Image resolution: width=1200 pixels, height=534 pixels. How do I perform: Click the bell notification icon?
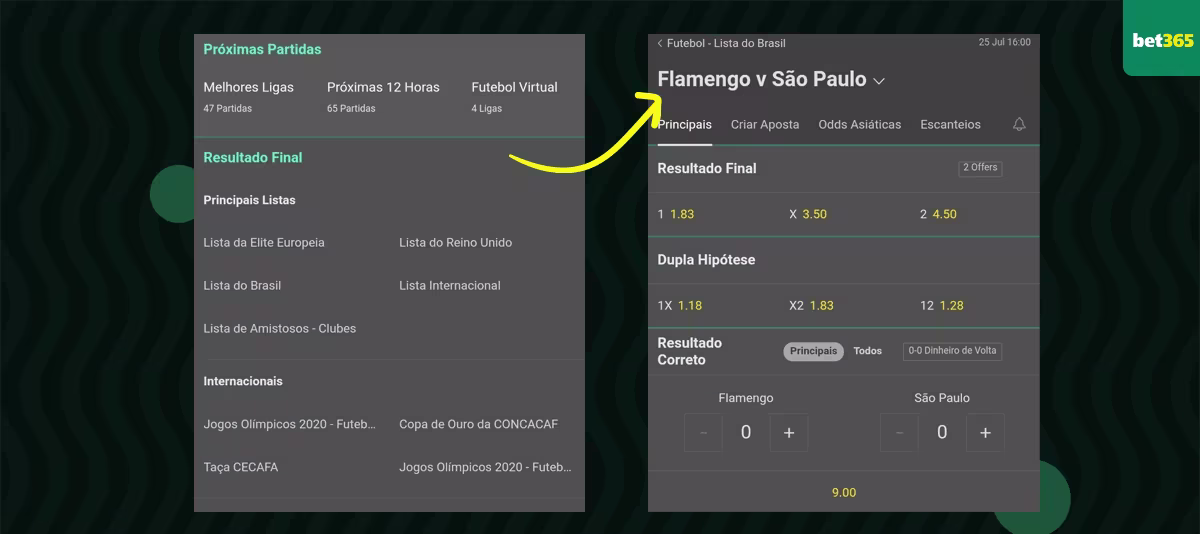pos(1019,125)
